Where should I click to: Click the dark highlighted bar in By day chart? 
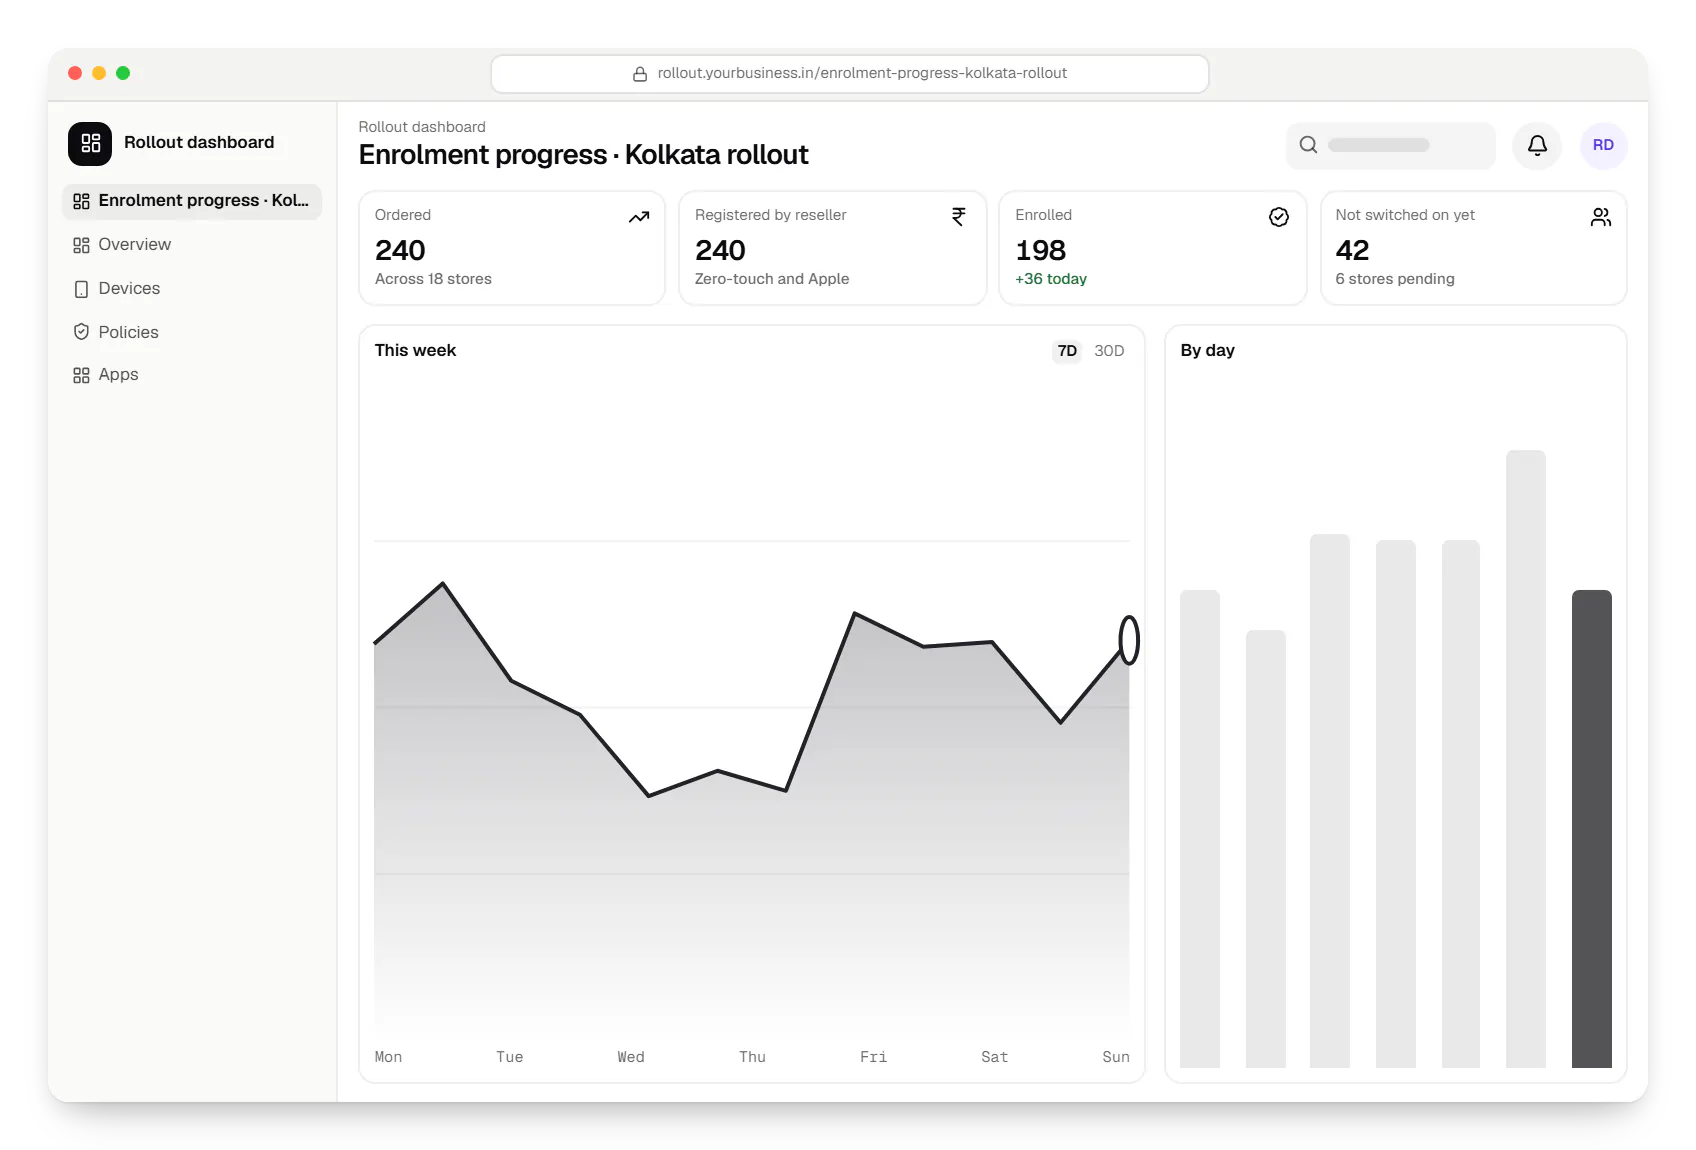[x=1591, y=829]
